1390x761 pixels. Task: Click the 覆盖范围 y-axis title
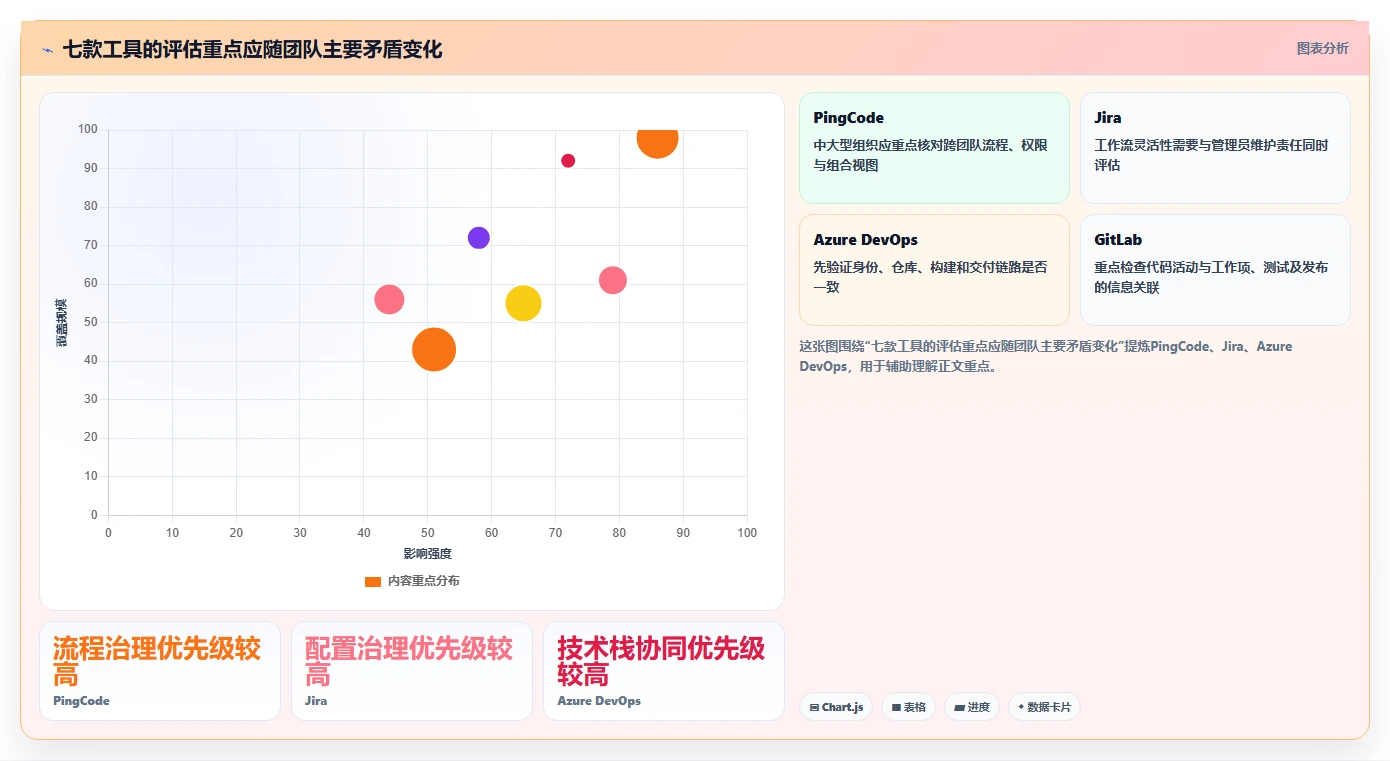point(62,322)
